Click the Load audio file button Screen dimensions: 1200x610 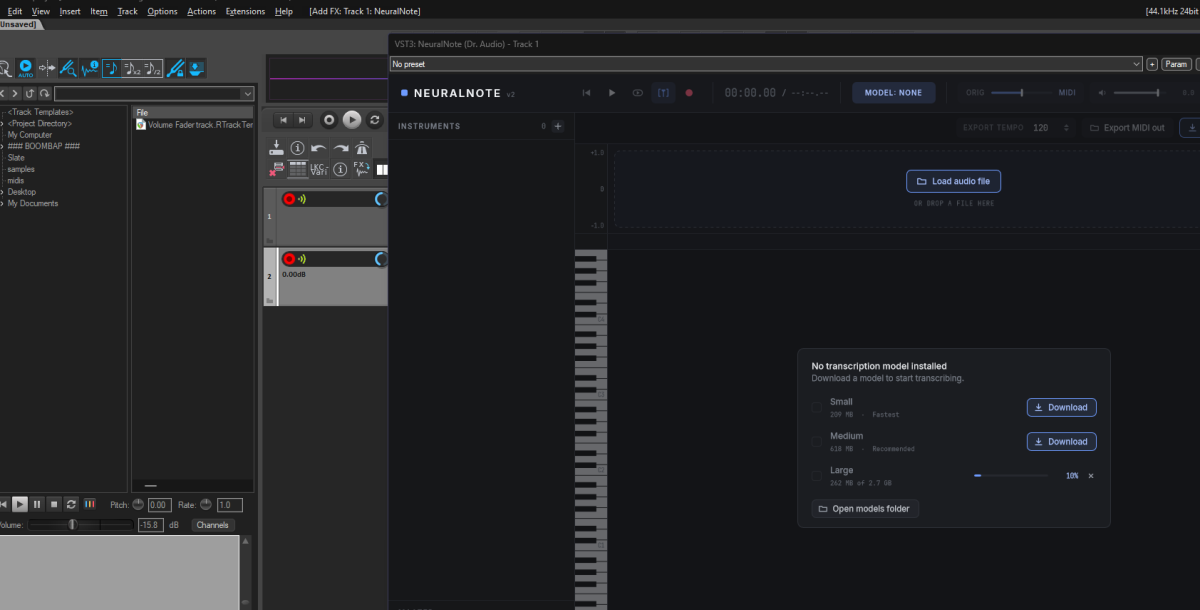point(953,181)
